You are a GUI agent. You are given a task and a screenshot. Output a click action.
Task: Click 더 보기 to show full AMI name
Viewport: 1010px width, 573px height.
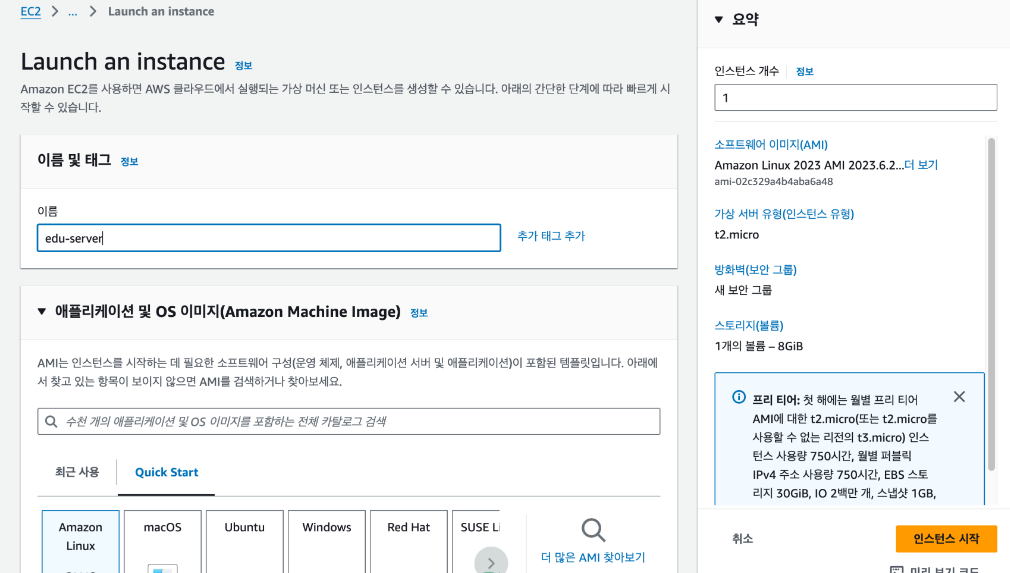coord(921,165)
